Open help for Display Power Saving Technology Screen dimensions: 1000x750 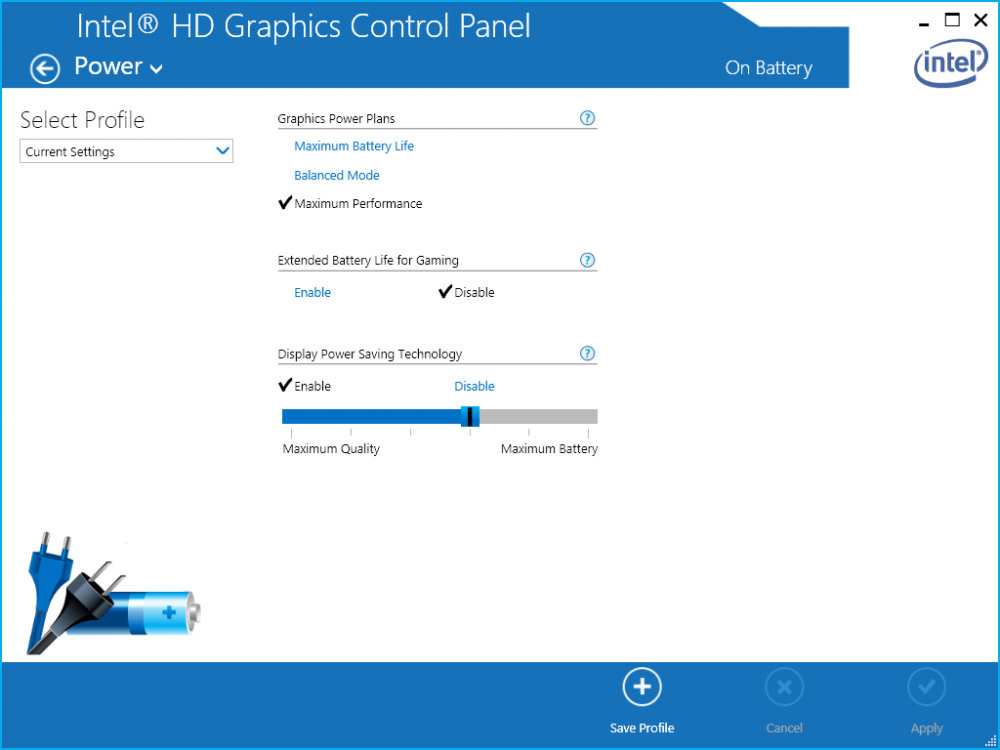point(587,353)
